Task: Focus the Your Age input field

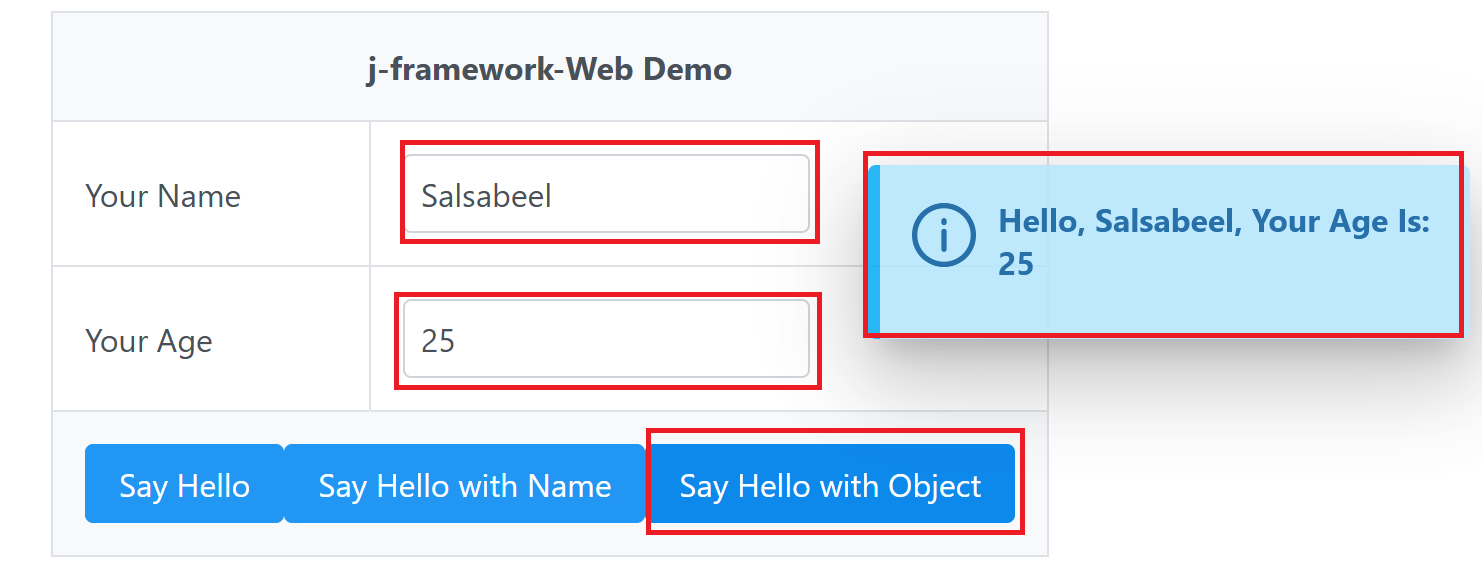Action: (607, 339)
